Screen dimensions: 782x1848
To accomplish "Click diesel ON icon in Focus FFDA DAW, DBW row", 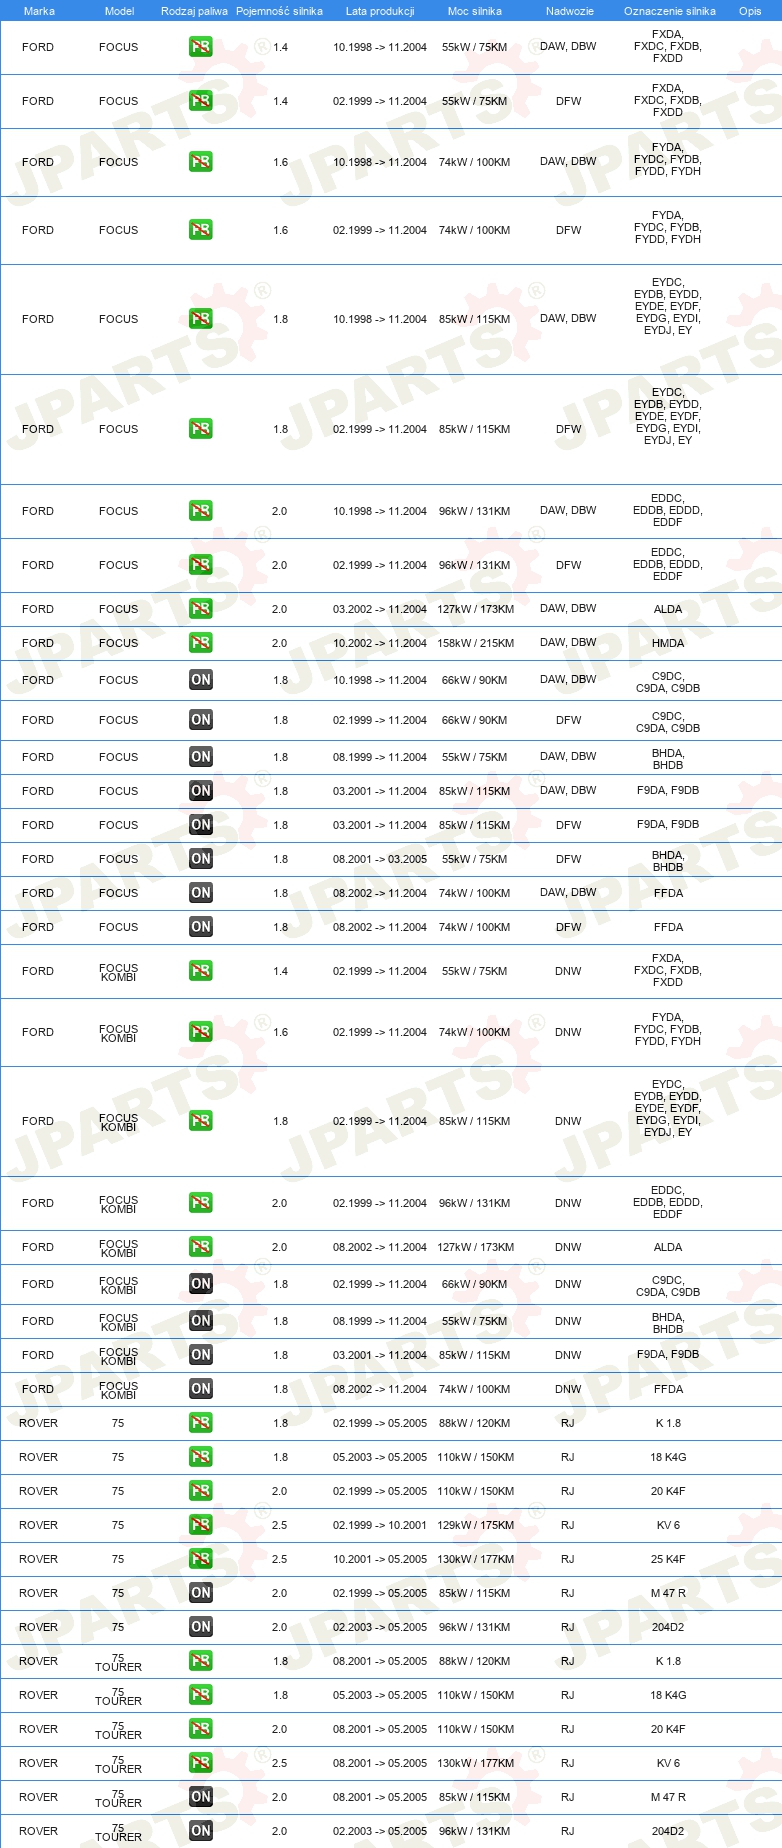I will pos(201,893).
